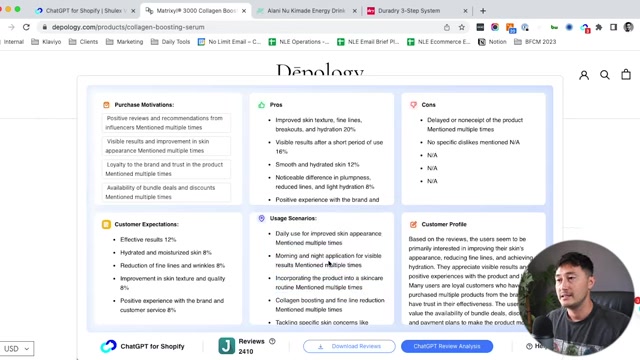Switch to ChatGPT for Shopify | Shulex tab
Screen dimensions: 640x360
coord(86,11)
